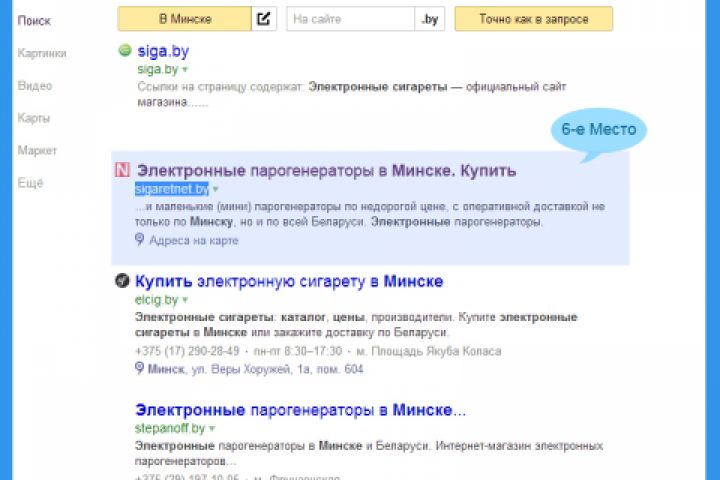This screenshot has height=480, width=720.
Task: Select the '.by' domain filter button
Action: [430, 19]
